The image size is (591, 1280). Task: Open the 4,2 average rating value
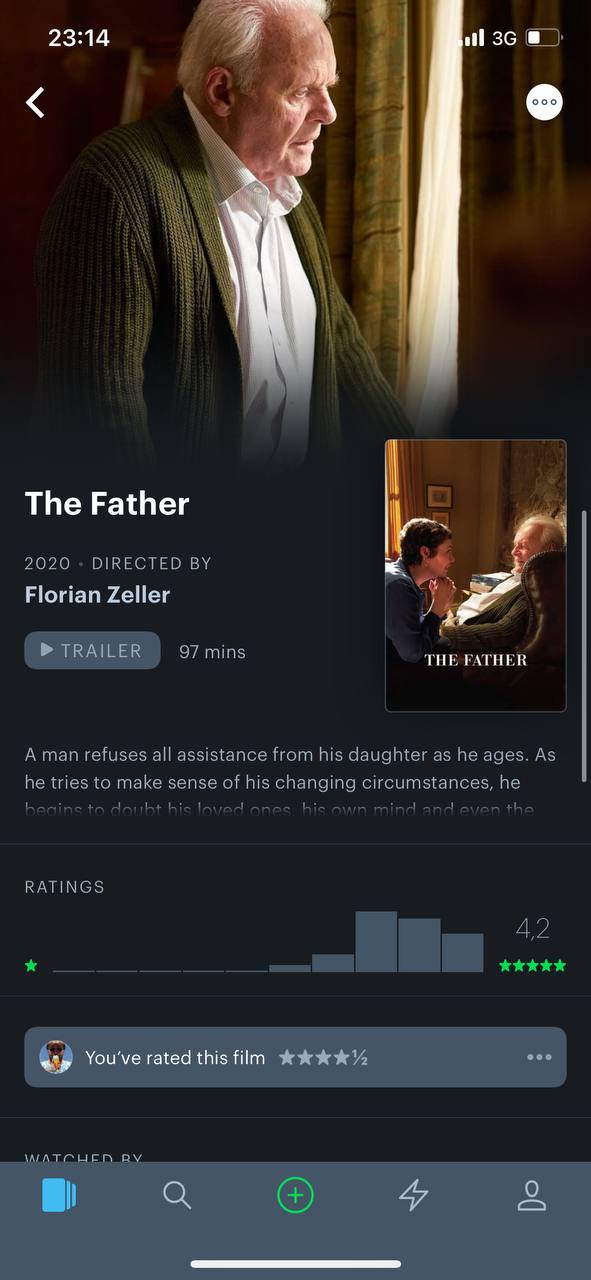[533, 929]
